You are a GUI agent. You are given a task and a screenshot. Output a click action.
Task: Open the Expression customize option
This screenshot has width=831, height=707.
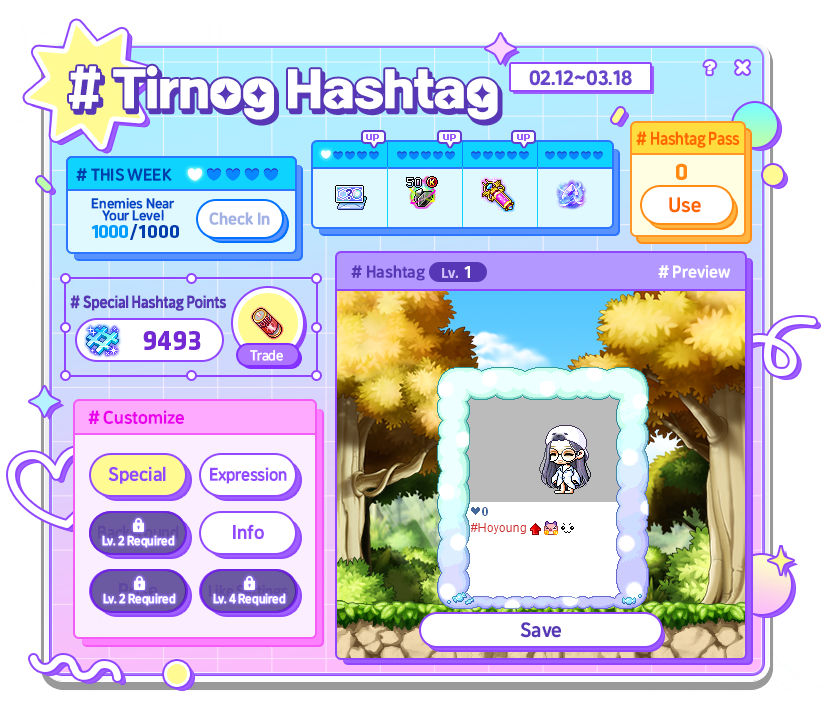248,475
